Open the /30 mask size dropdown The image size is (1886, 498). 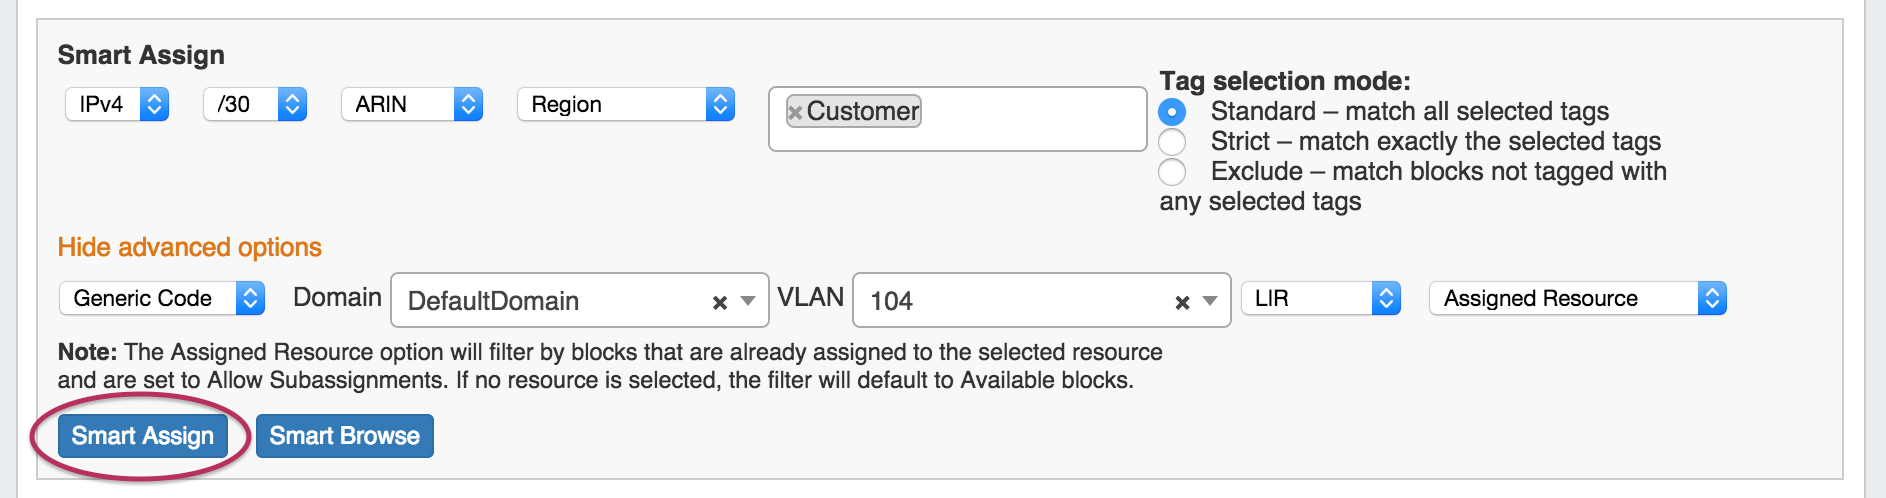[x=255, y=104]
